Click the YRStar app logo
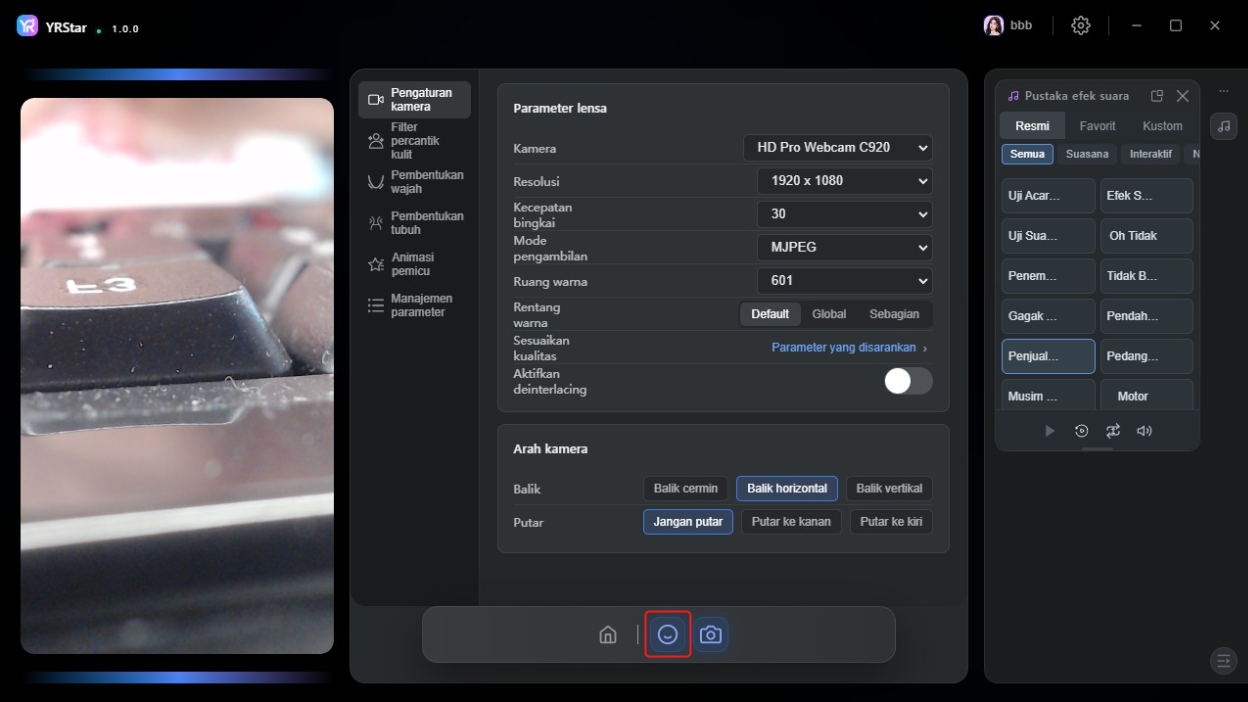 coord(27,26)
